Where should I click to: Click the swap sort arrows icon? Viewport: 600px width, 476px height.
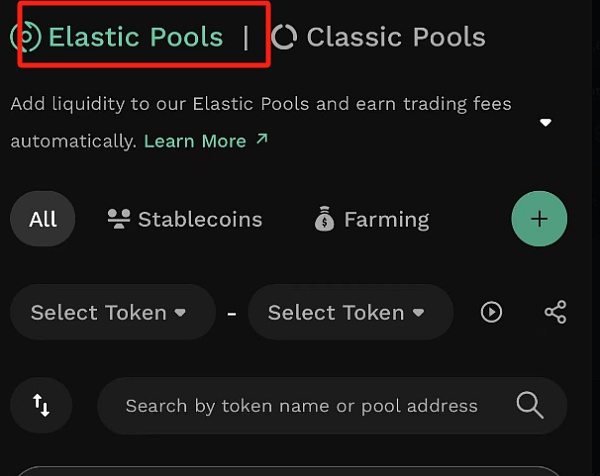click(41, 405)
